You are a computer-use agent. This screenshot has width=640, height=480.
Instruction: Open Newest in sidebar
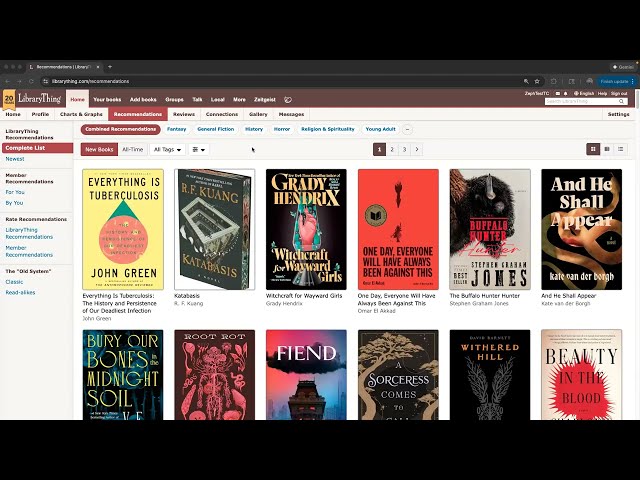coord(15,159)
